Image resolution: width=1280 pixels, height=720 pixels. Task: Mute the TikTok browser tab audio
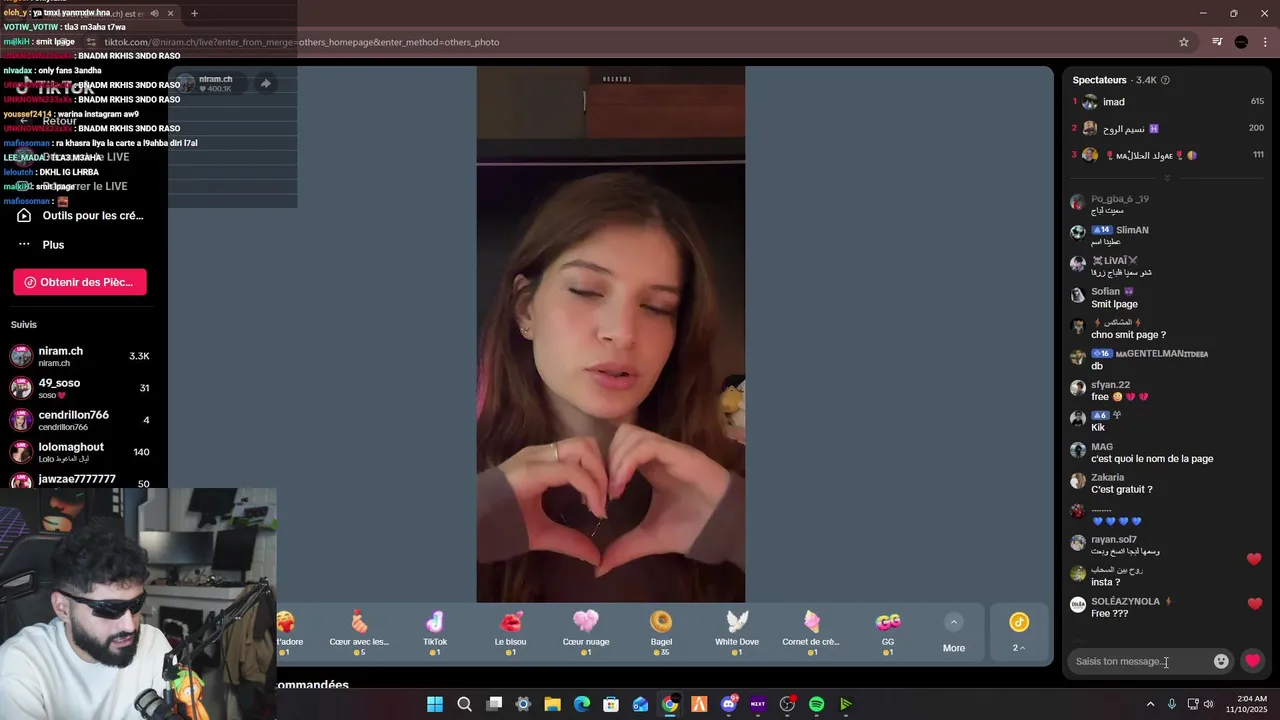pos(154,13)
